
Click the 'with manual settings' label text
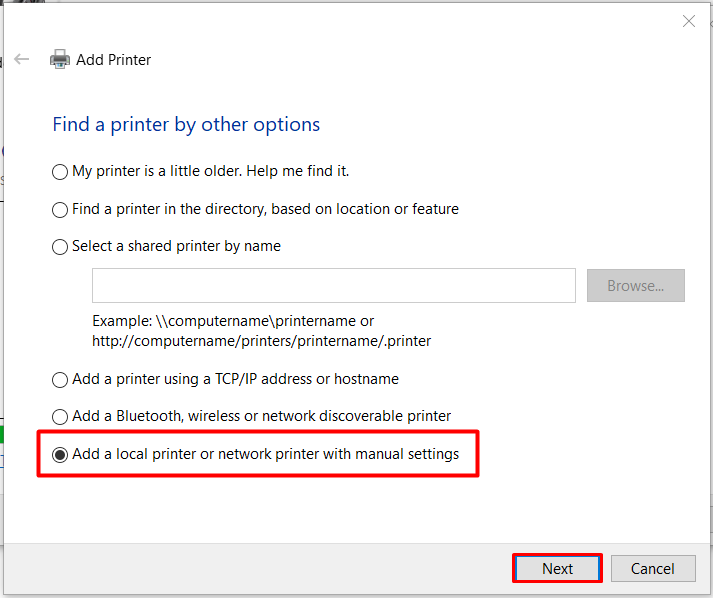click(391, 454)
